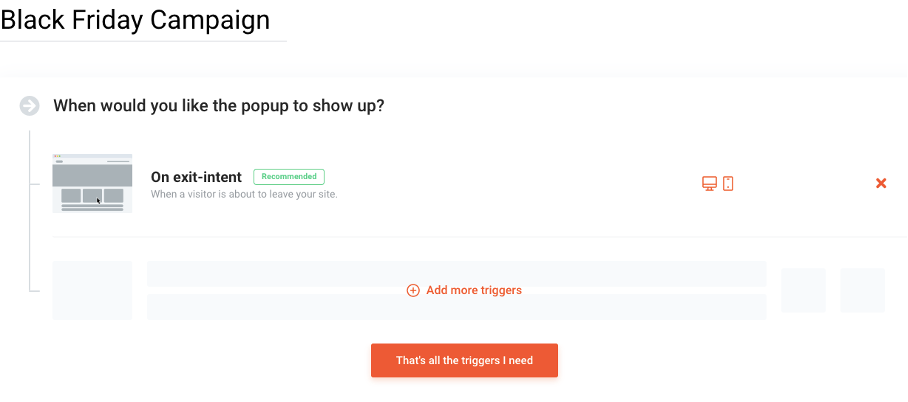The image size is (908, 402).
Task: Click the placeholder thumbnail box at left
Action: 92,290
